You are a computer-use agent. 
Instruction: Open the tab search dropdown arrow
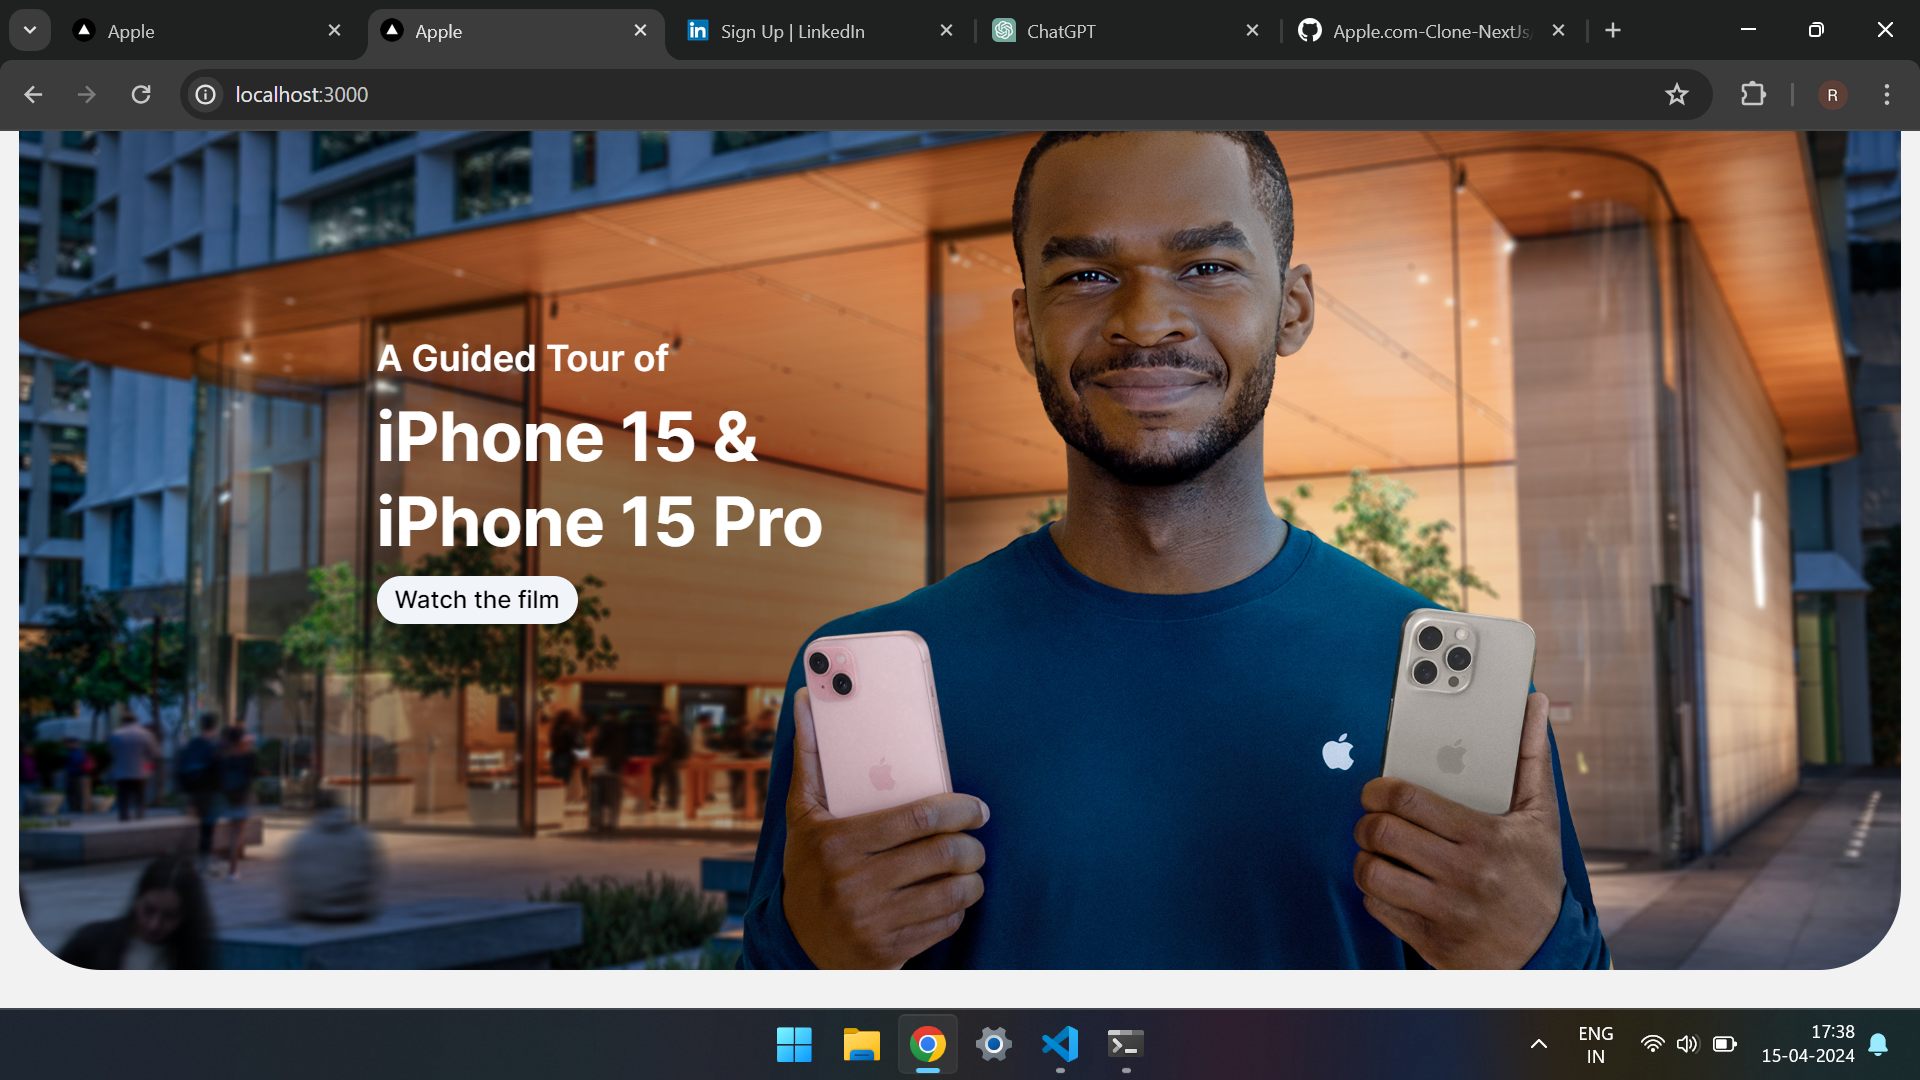(30, 30)
